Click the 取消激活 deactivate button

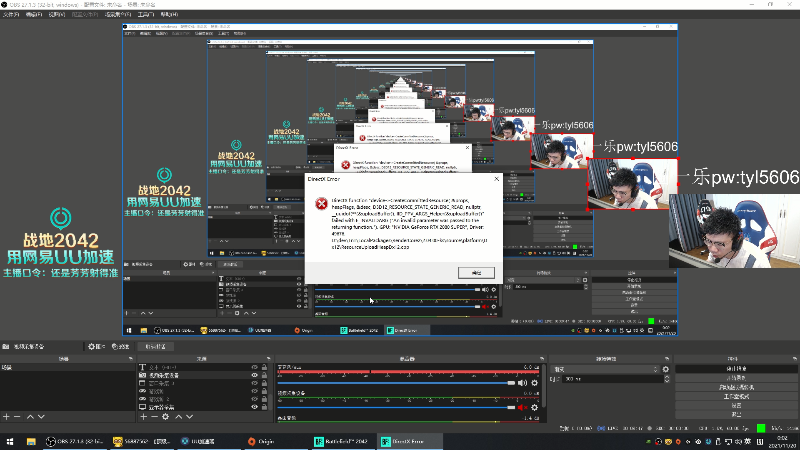pyautogui.click(x=156, y=346)
